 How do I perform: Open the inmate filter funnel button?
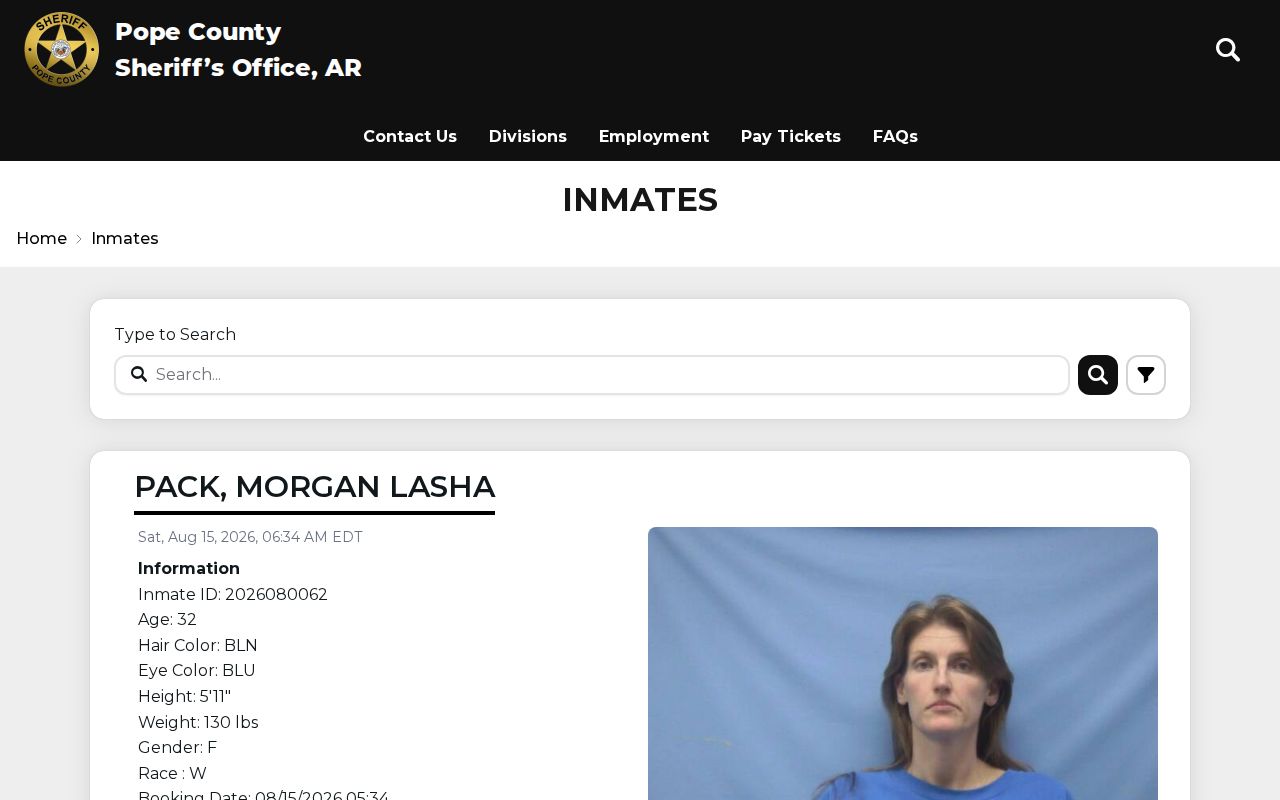point(1146,375)
